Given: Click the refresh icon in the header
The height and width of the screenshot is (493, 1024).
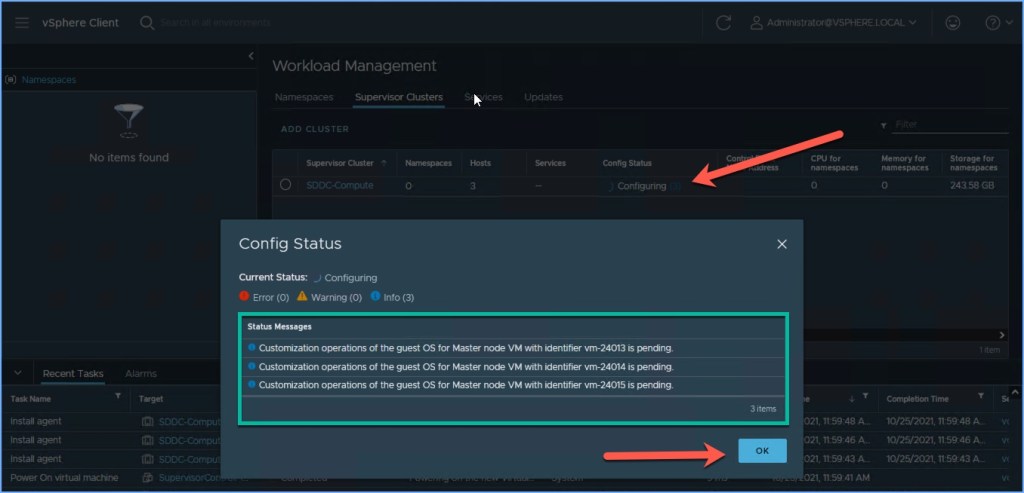Looking at the screenshot, I should (x=723, y=22).
